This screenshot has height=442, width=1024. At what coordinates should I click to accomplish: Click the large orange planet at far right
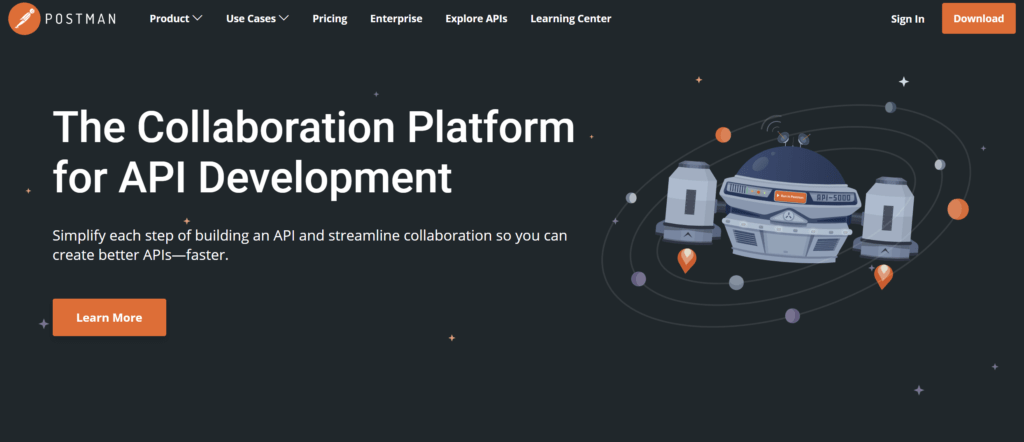[957, 209]
